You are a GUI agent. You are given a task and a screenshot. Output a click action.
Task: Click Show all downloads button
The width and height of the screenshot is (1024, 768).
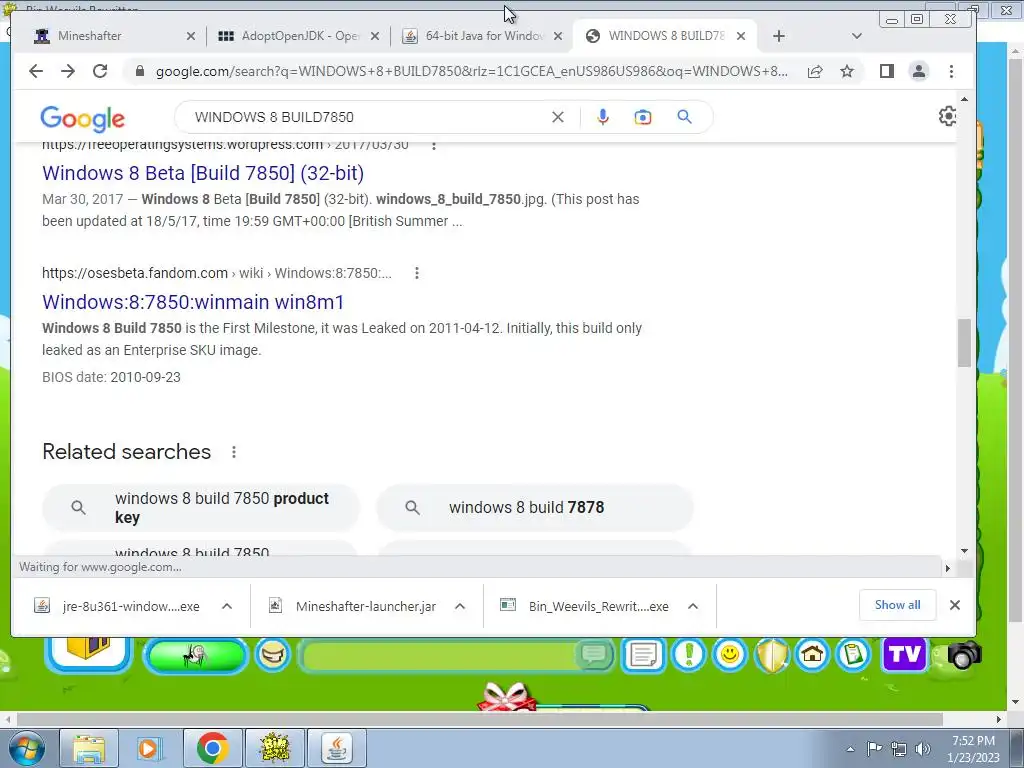coord(897,605)
